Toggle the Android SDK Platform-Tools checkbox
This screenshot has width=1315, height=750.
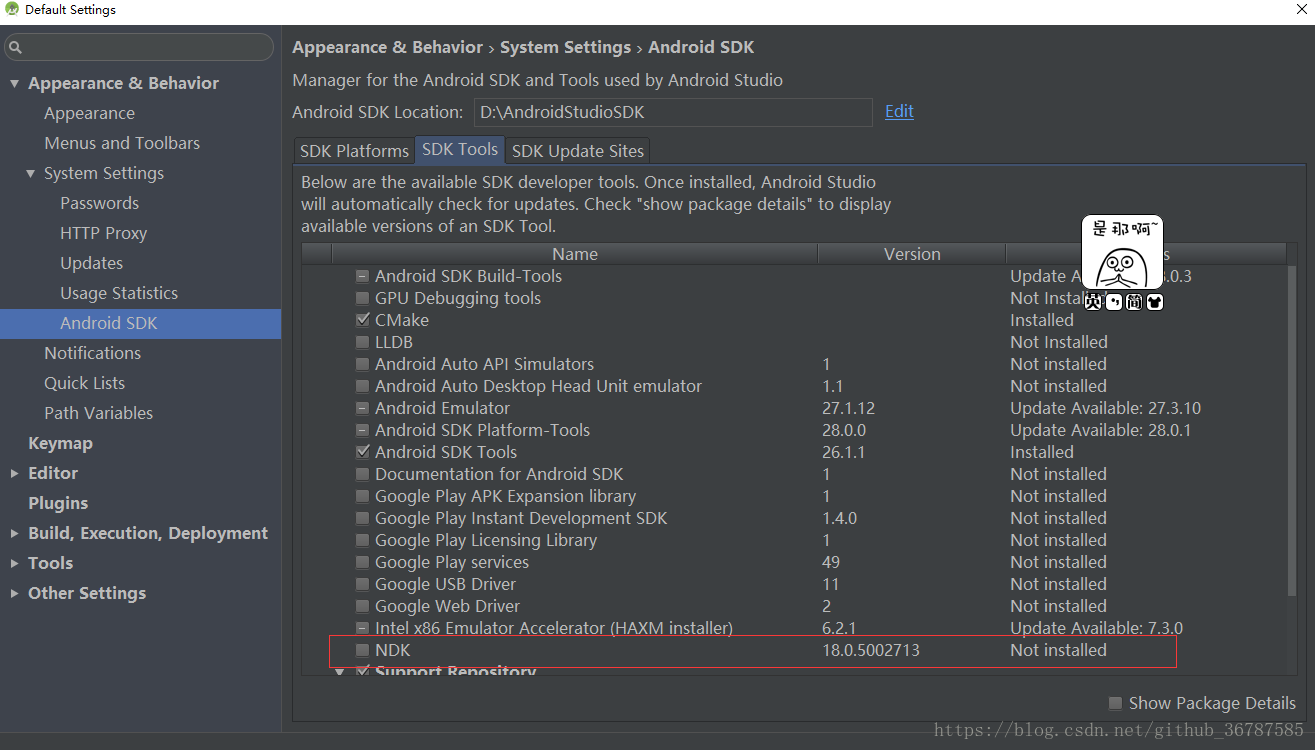[363, 430]
